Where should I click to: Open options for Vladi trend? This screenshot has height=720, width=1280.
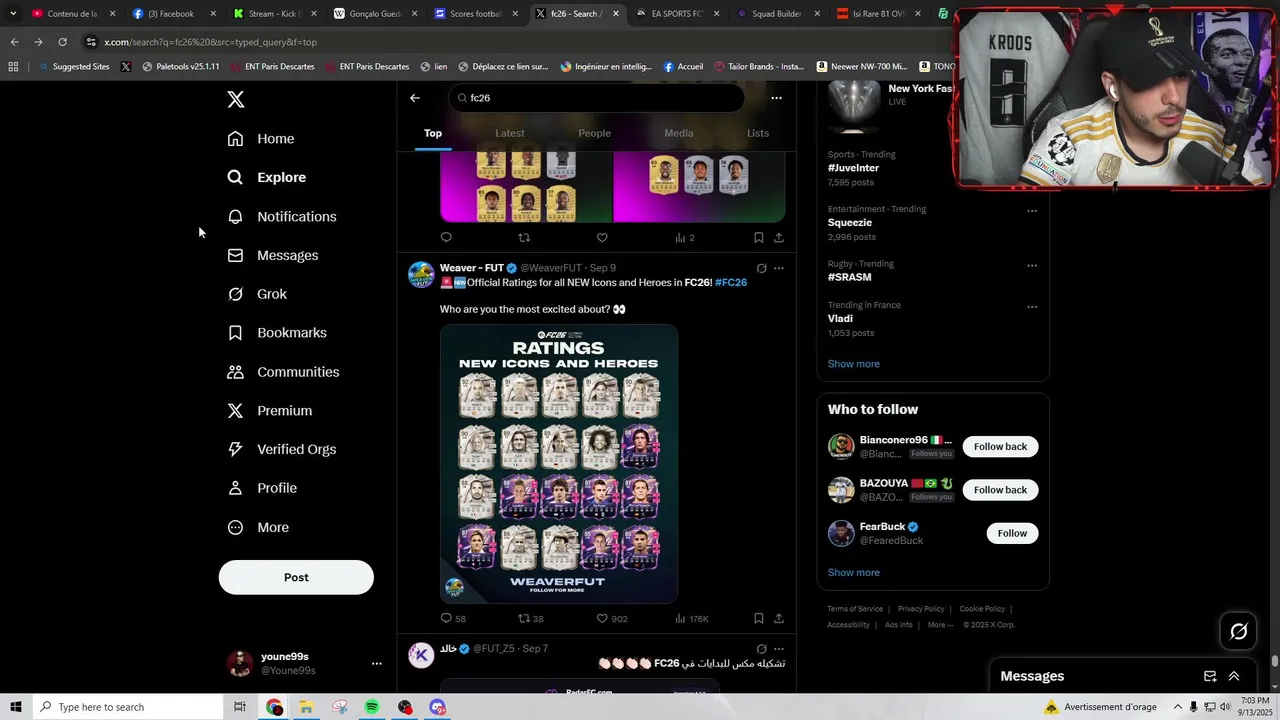click(1032, 307)
